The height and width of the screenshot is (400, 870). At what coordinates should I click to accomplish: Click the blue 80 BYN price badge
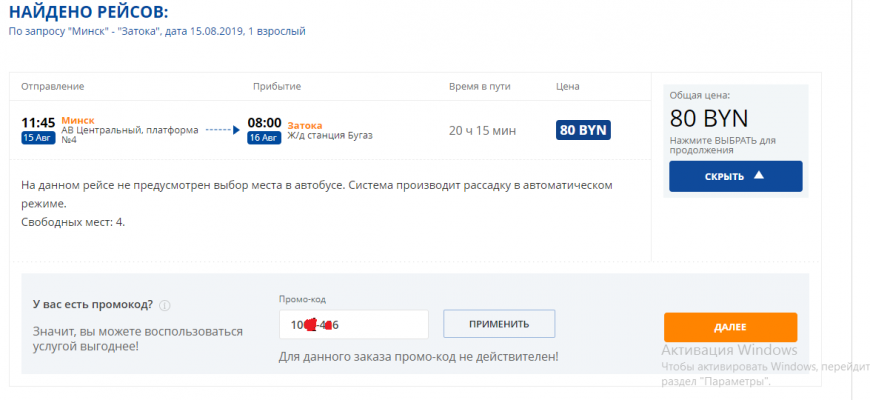click(583, 129)
